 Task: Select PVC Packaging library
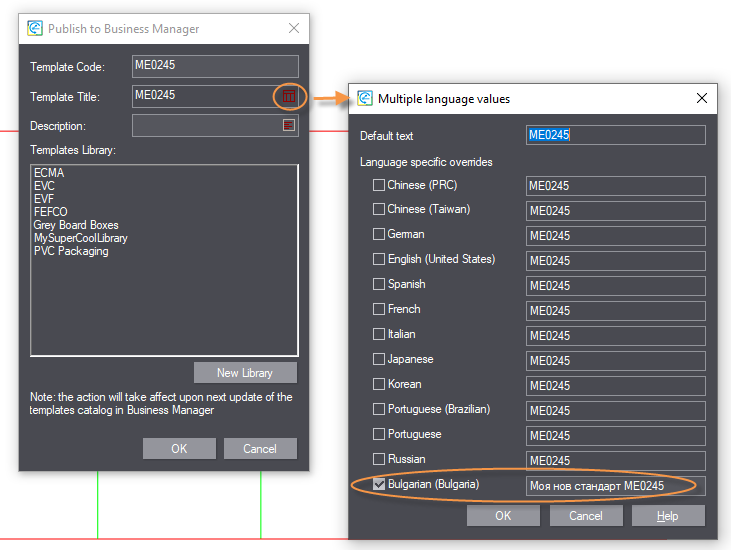tap(71, 252)
